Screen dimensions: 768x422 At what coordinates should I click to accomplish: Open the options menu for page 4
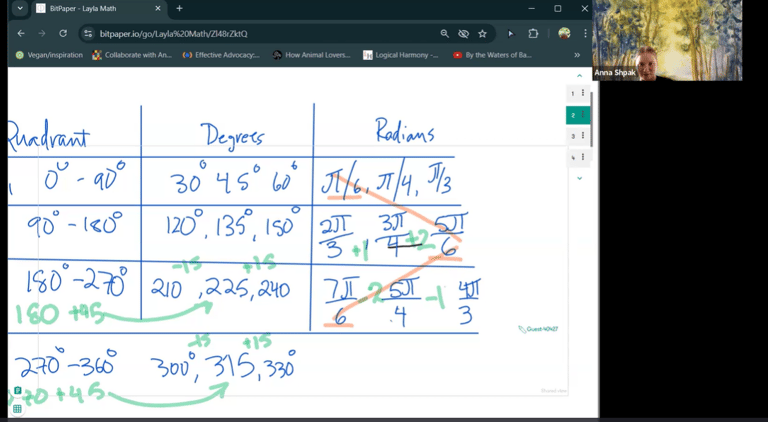[x=583, y=157]
